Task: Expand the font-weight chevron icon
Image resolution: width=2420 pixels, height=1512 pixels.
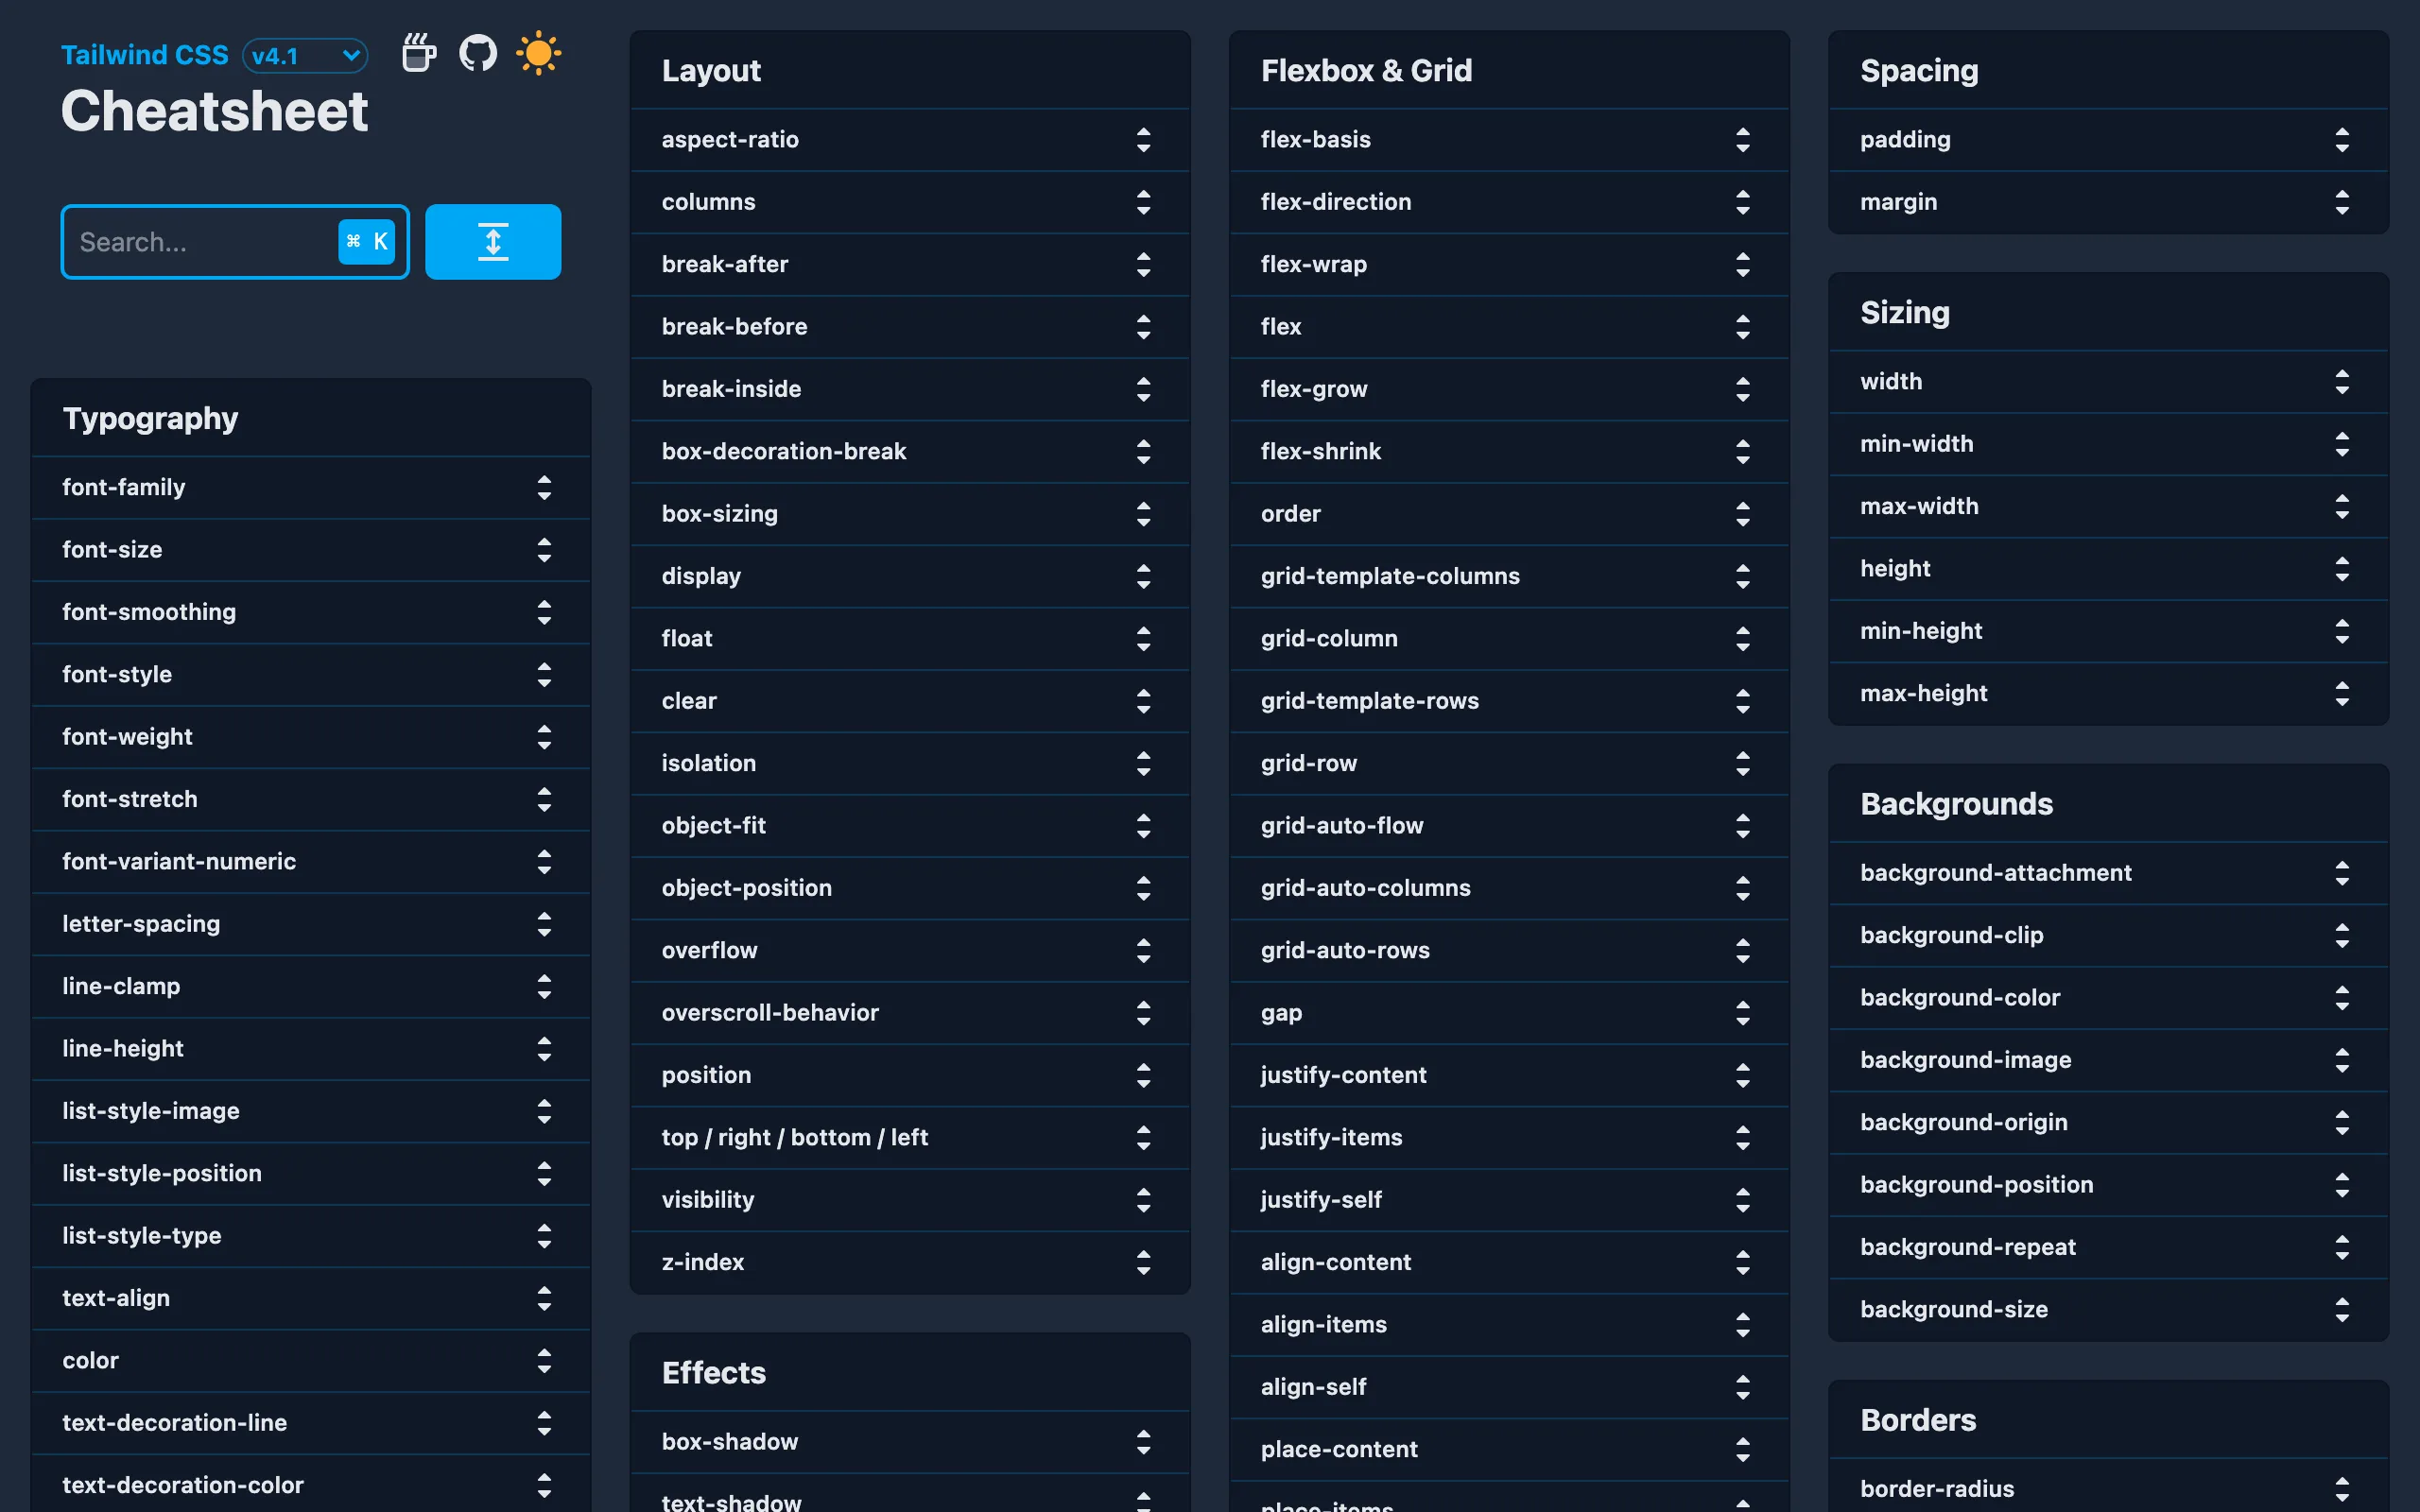Action: [x=544, y=737]
